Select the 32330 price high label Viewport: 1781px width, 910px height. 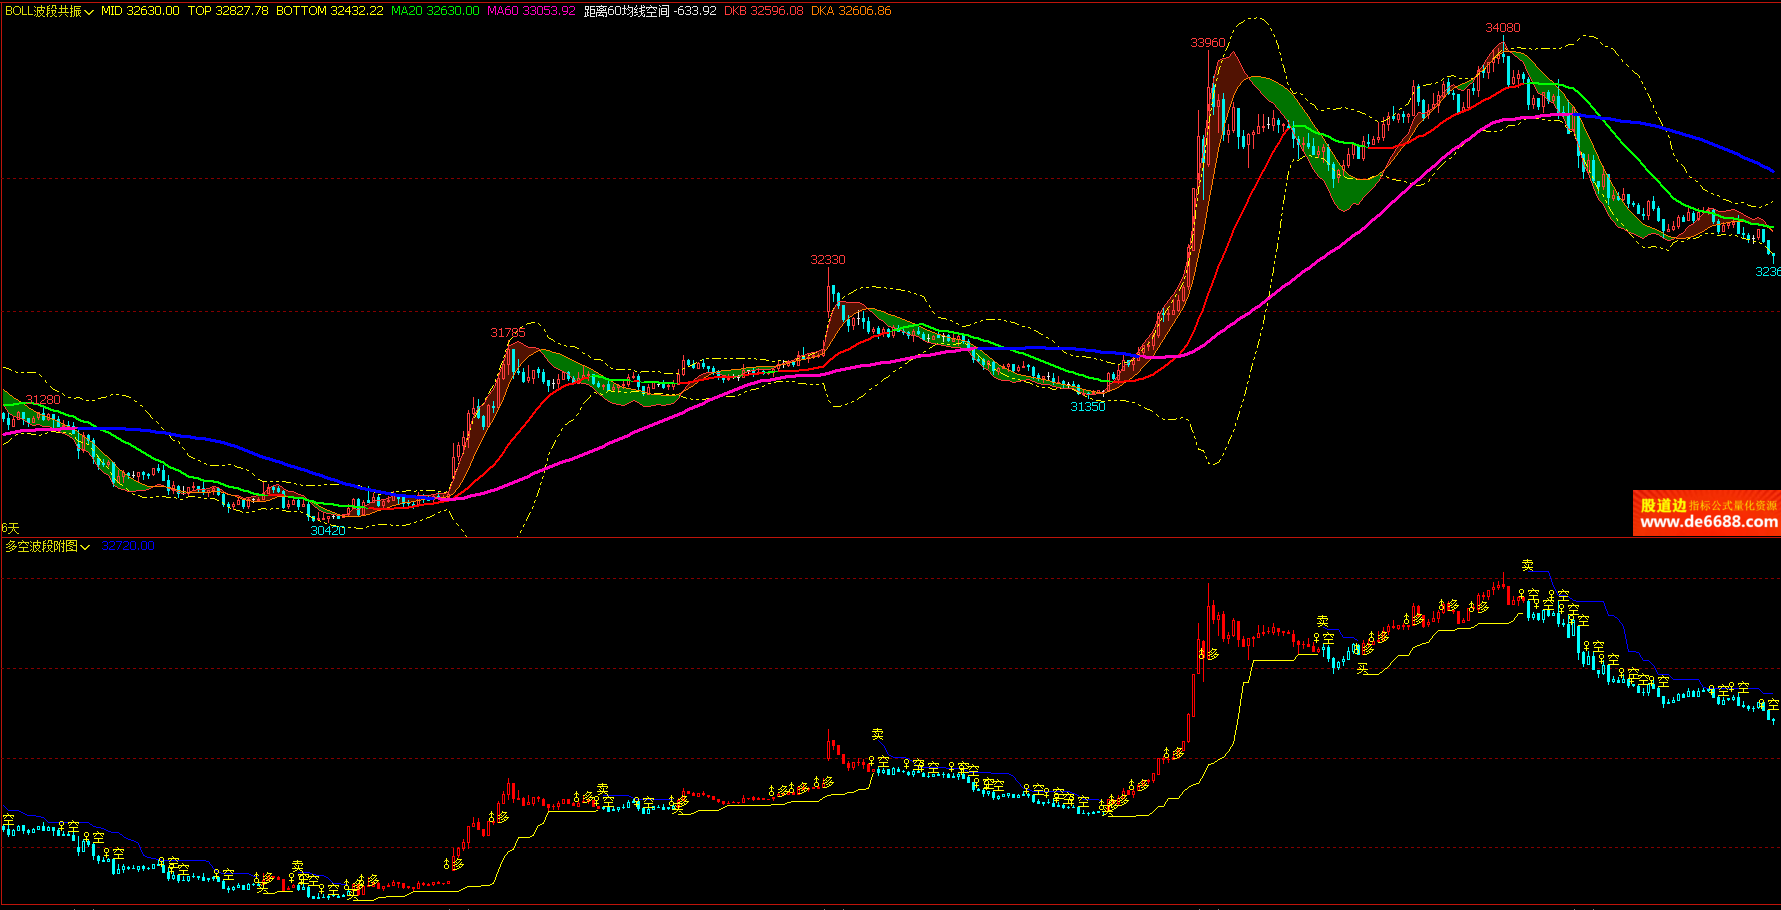click(827, 260)
